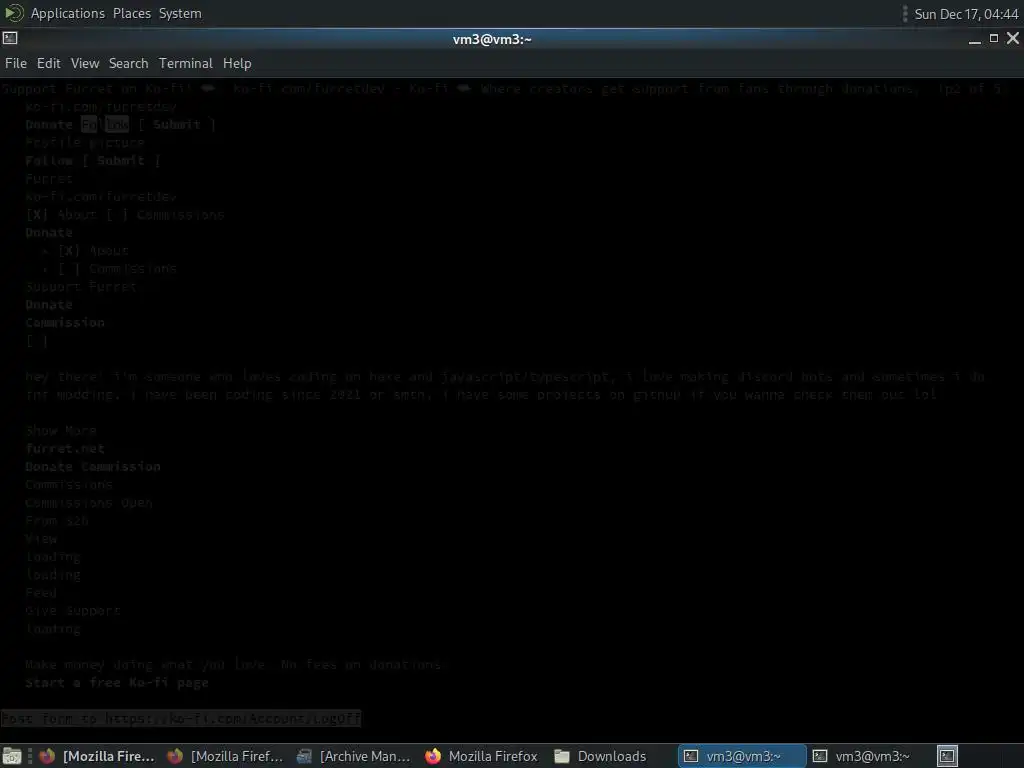Click the Feed text
The width and height of the screenshot is (1024, 768).
(x=41, y=592)
